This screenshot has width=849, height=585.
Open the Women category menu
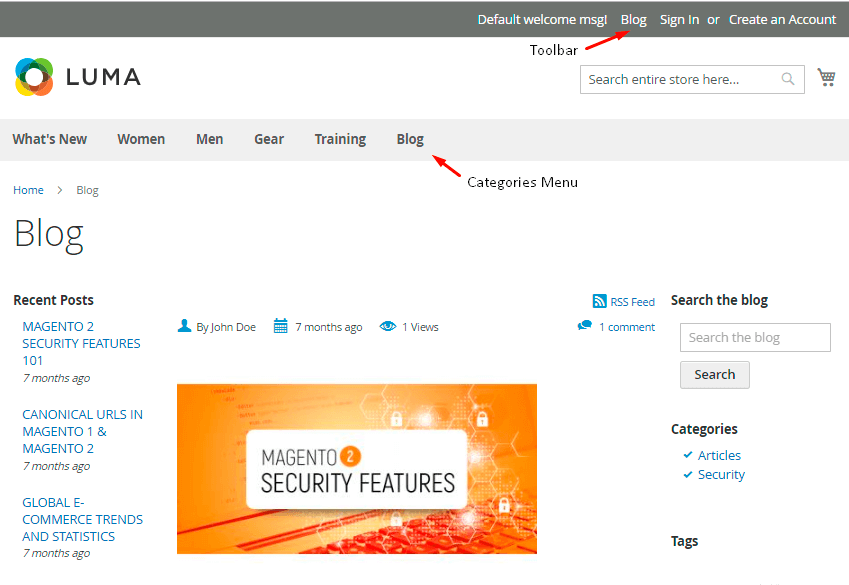click(141, 139)
